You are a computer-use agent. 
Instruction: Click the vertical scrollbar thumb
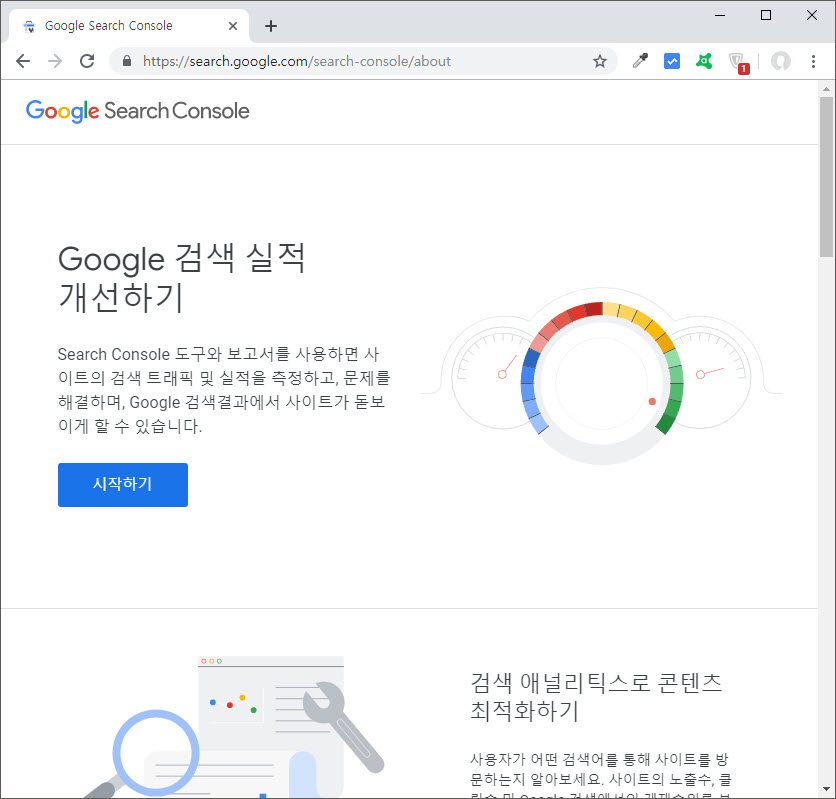pos(826,175)
